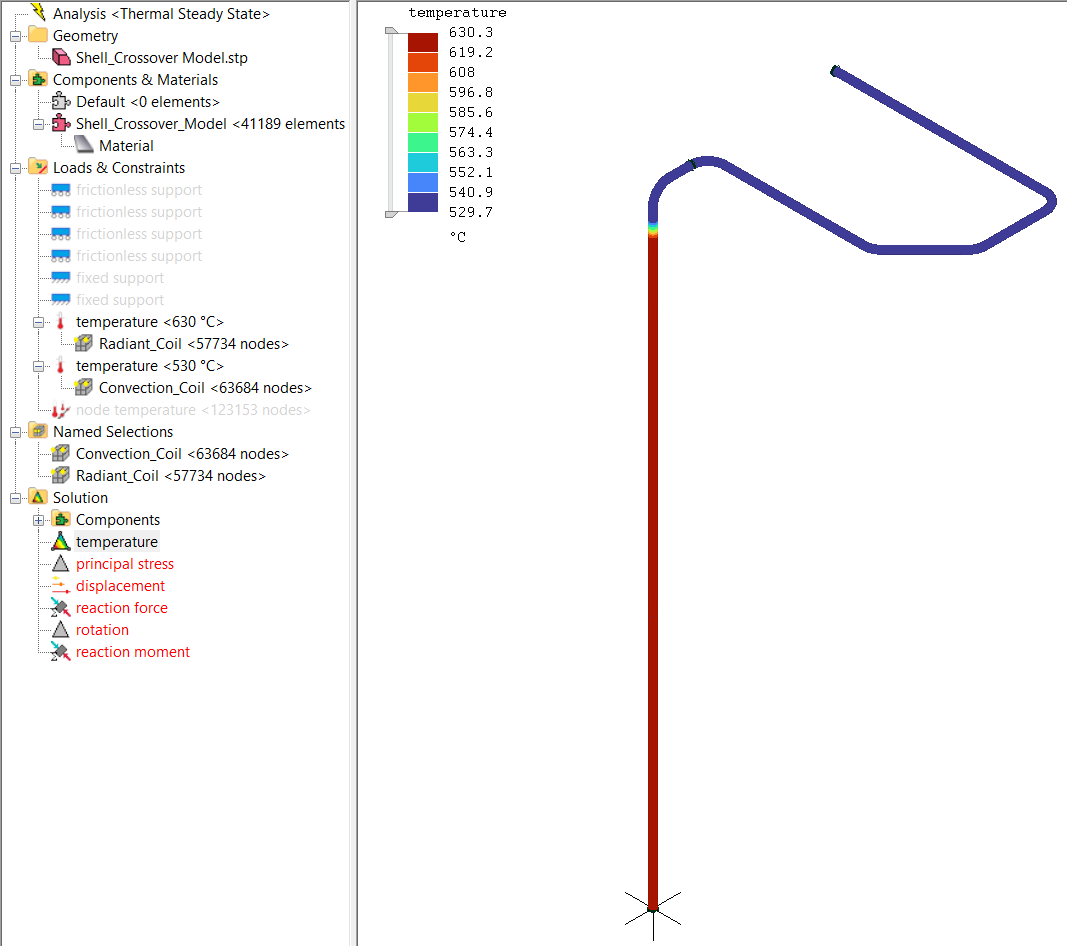1067x946 pixels.
Task: Collapse the temperature <530 °C> load node
Action: pos(39,366)
